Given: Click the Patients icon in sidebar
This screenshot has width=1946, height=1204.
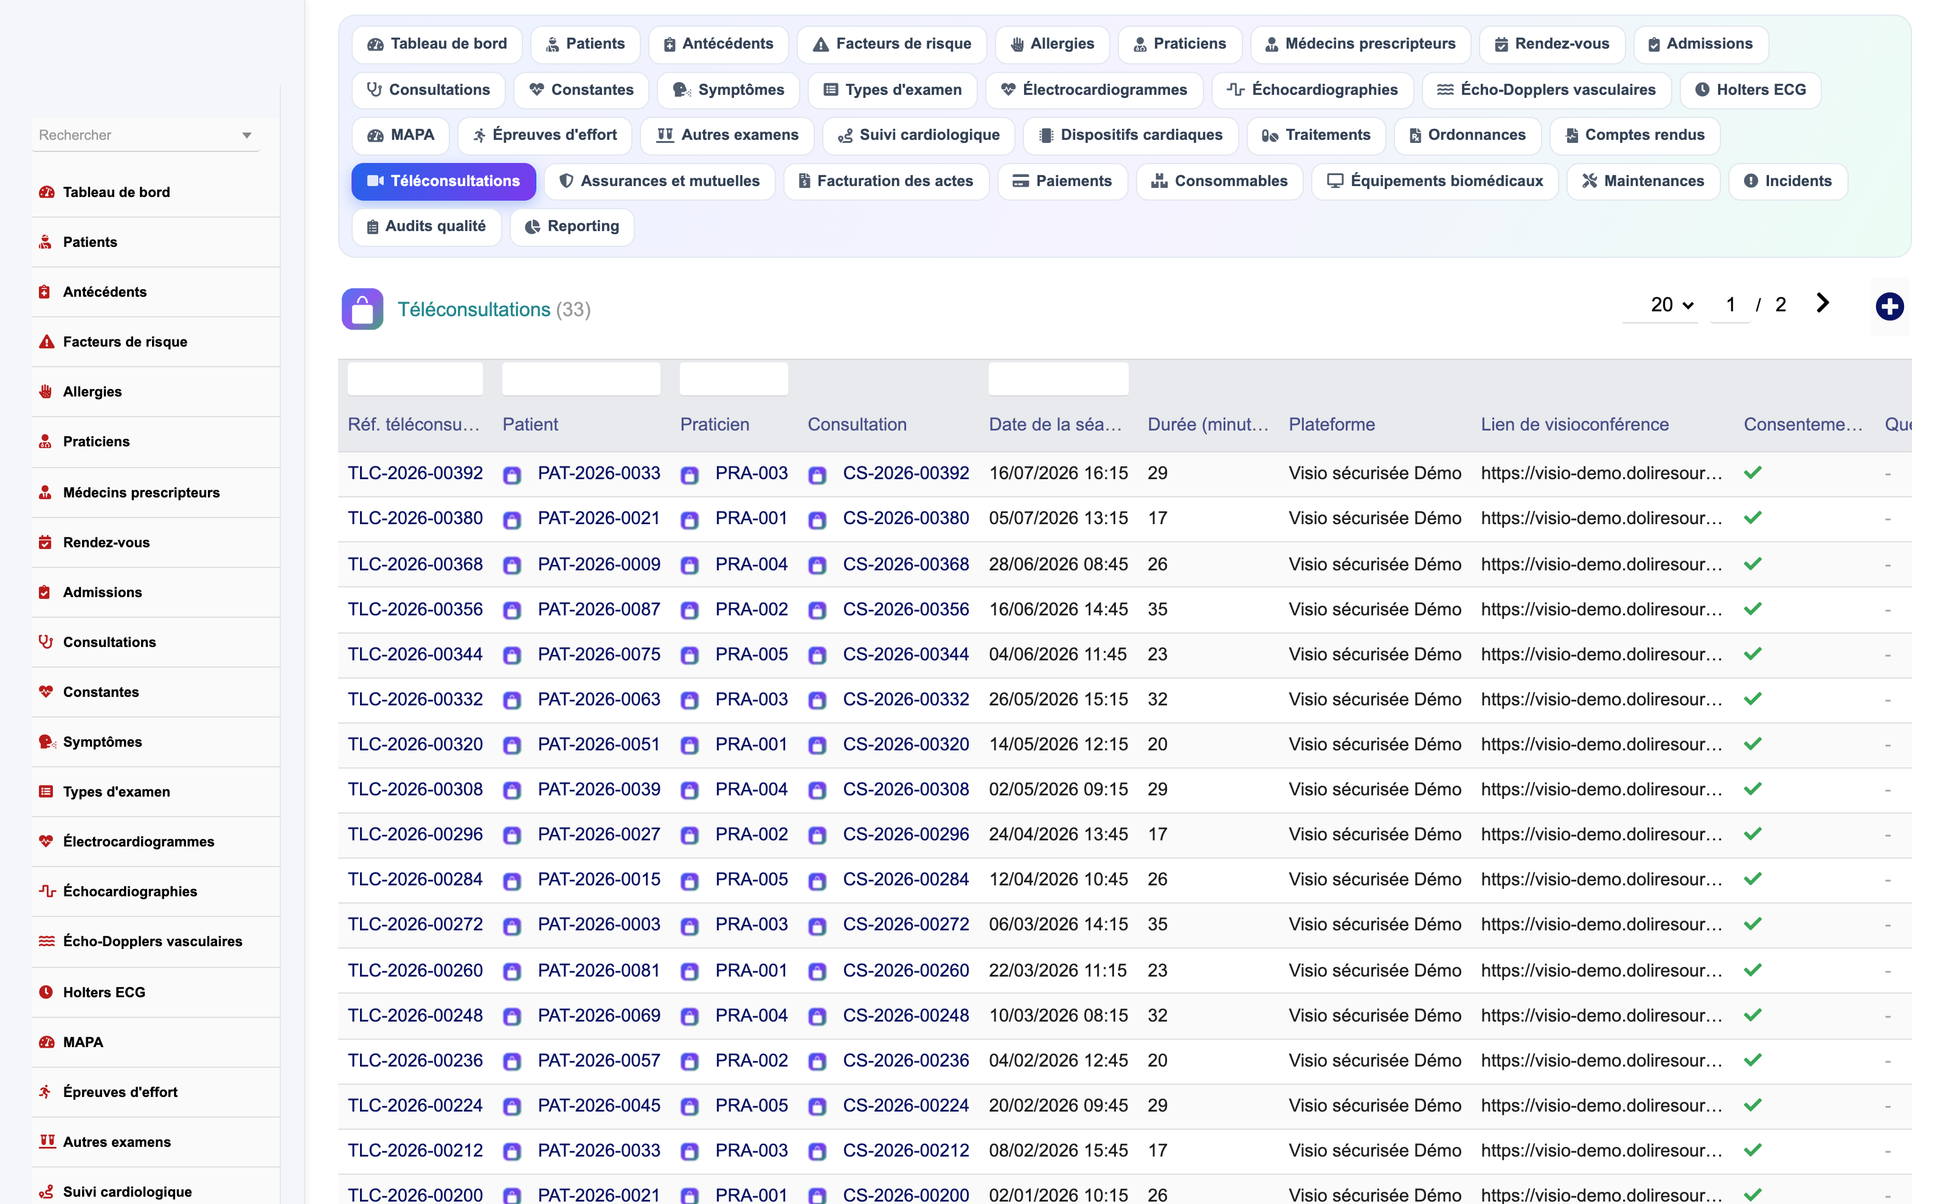Looking at the screenshot, I should (x=46, y=242).
